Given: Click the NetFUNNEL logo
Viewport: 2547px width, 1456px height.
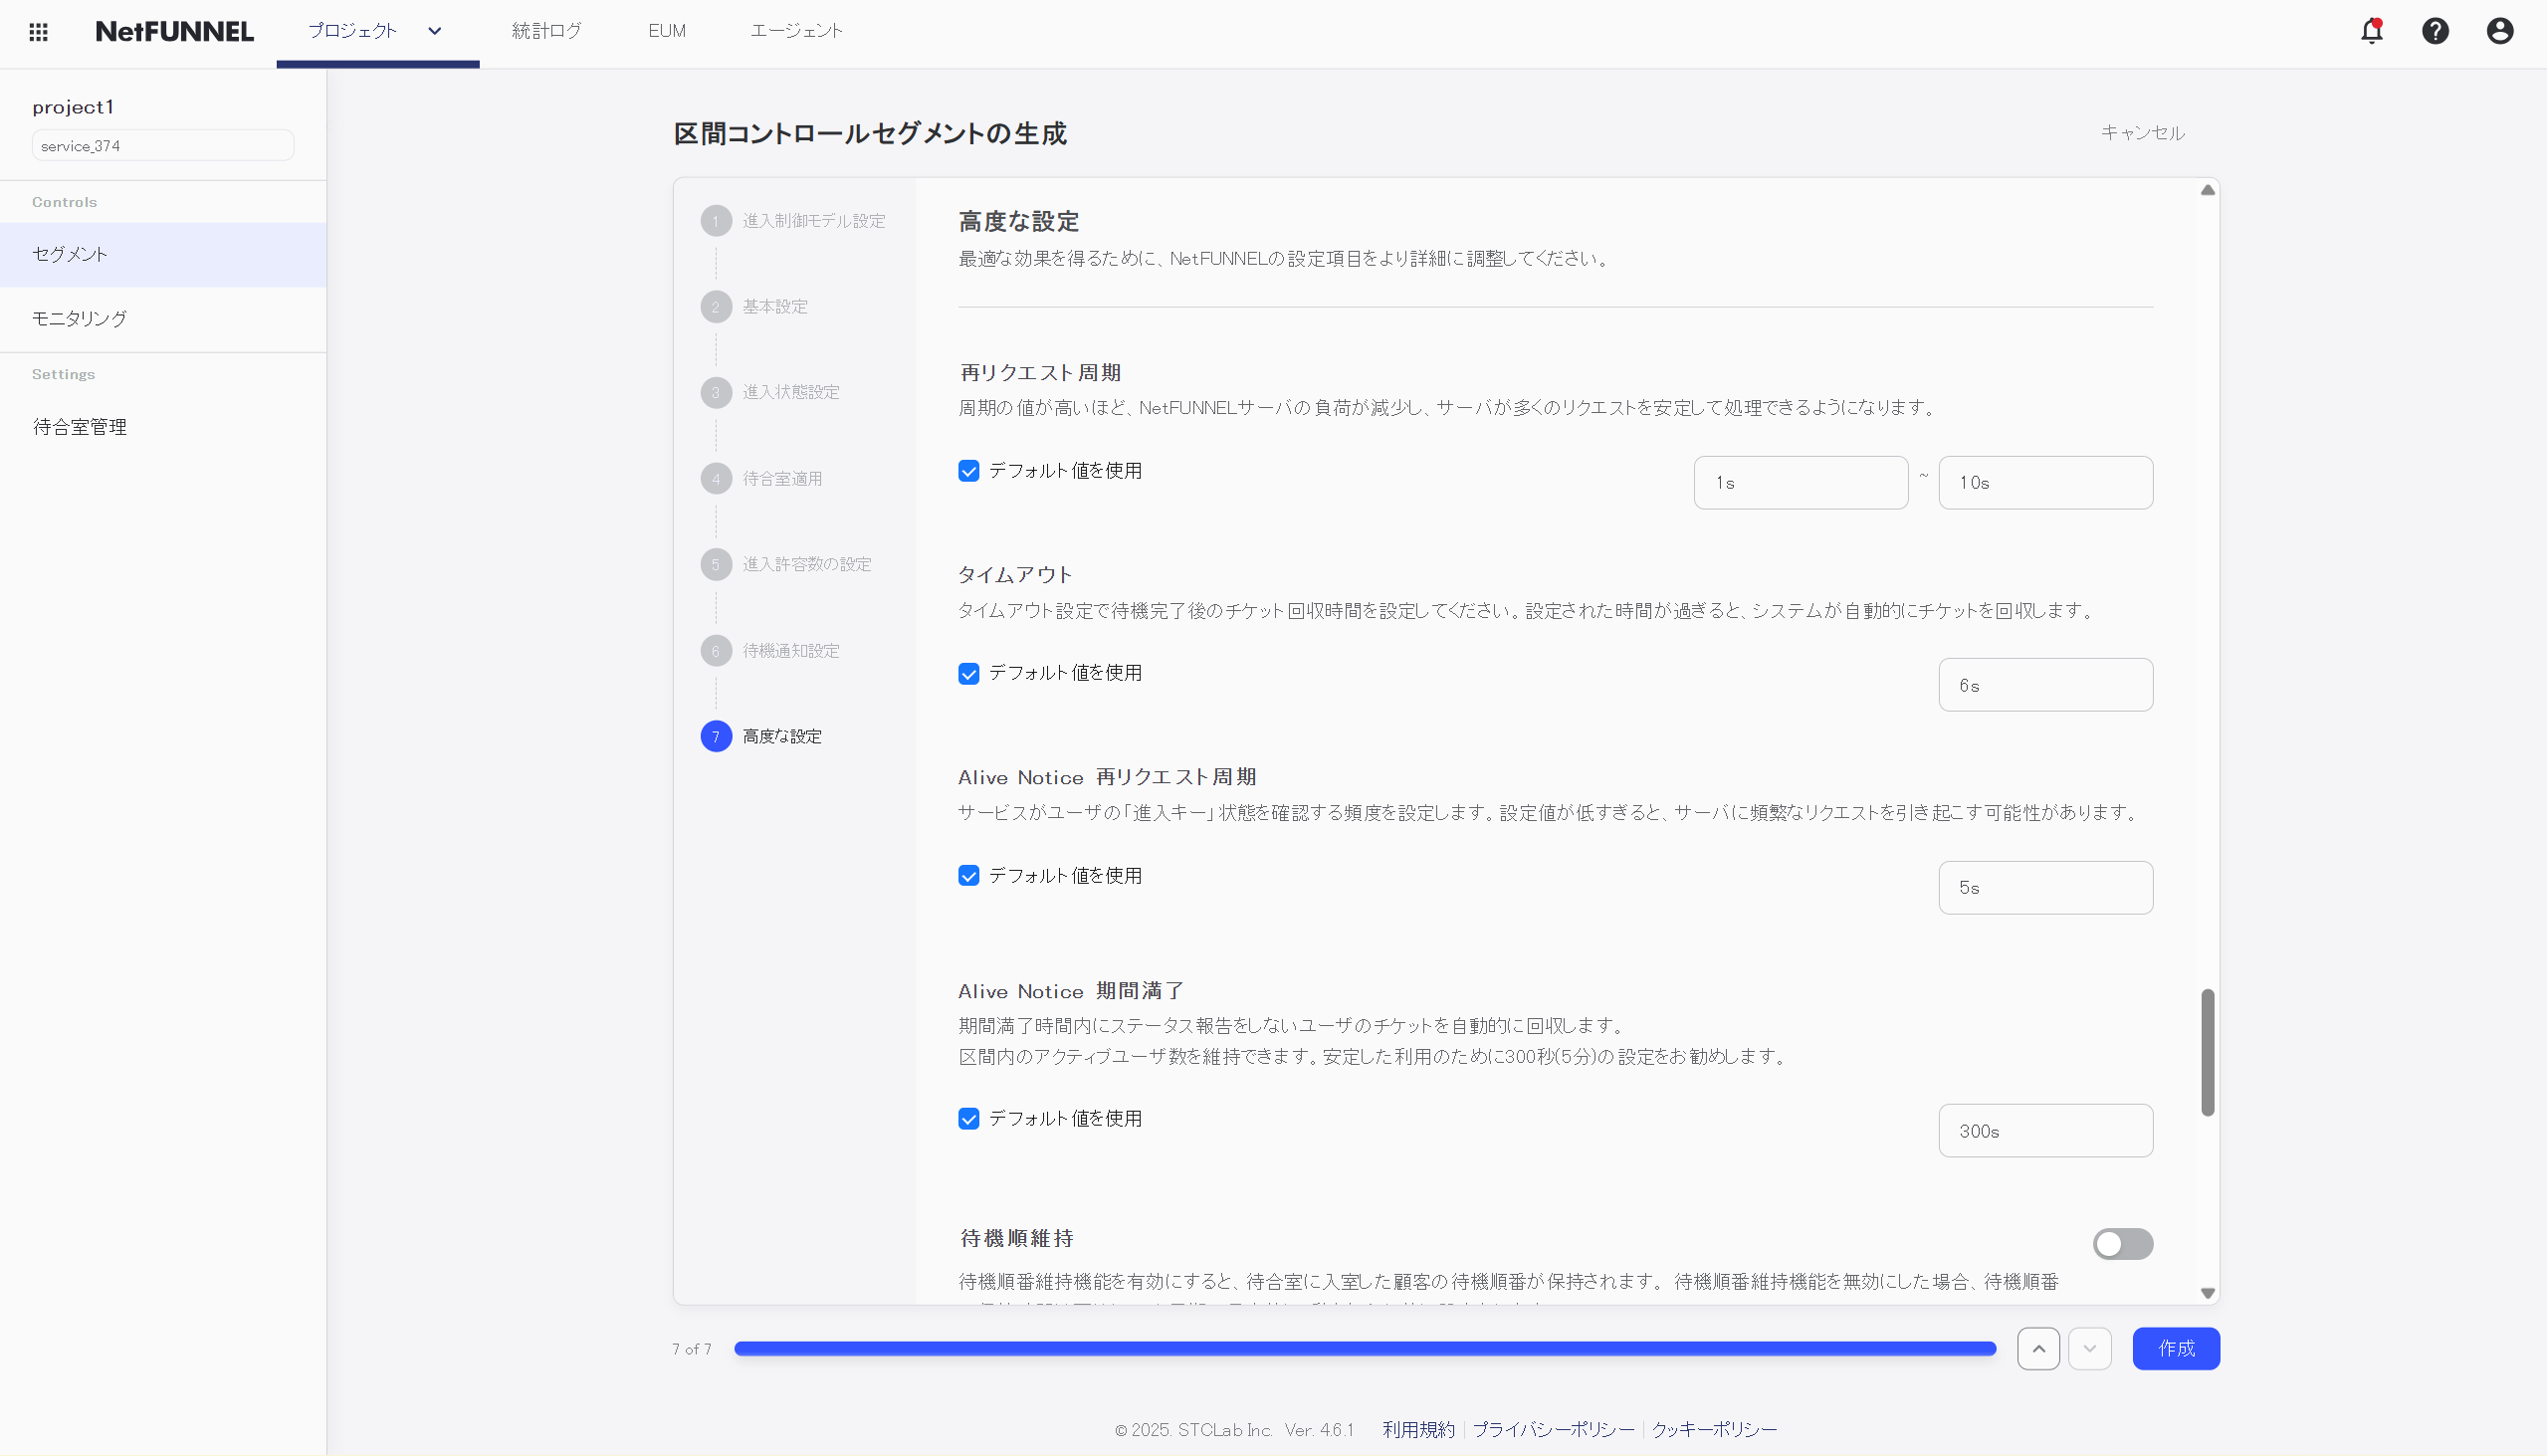Looking at the screenshot, I should [x=174, y=32].
